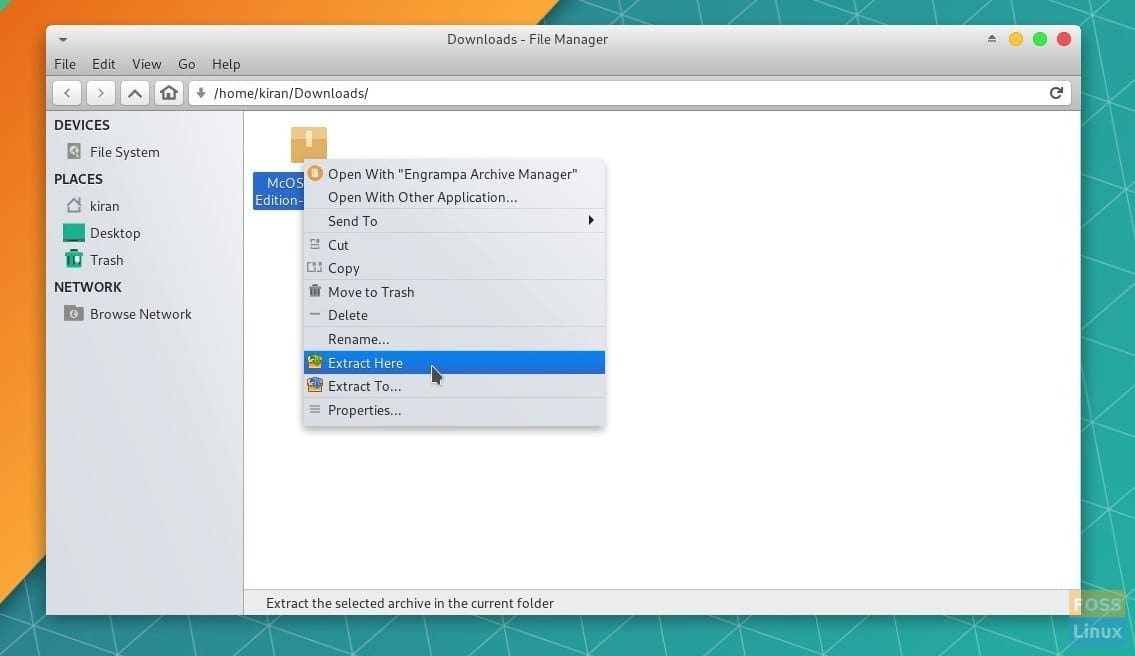Click the Extract To archive icon
The image size is (1135, 656).
click(x=315, y=385)
